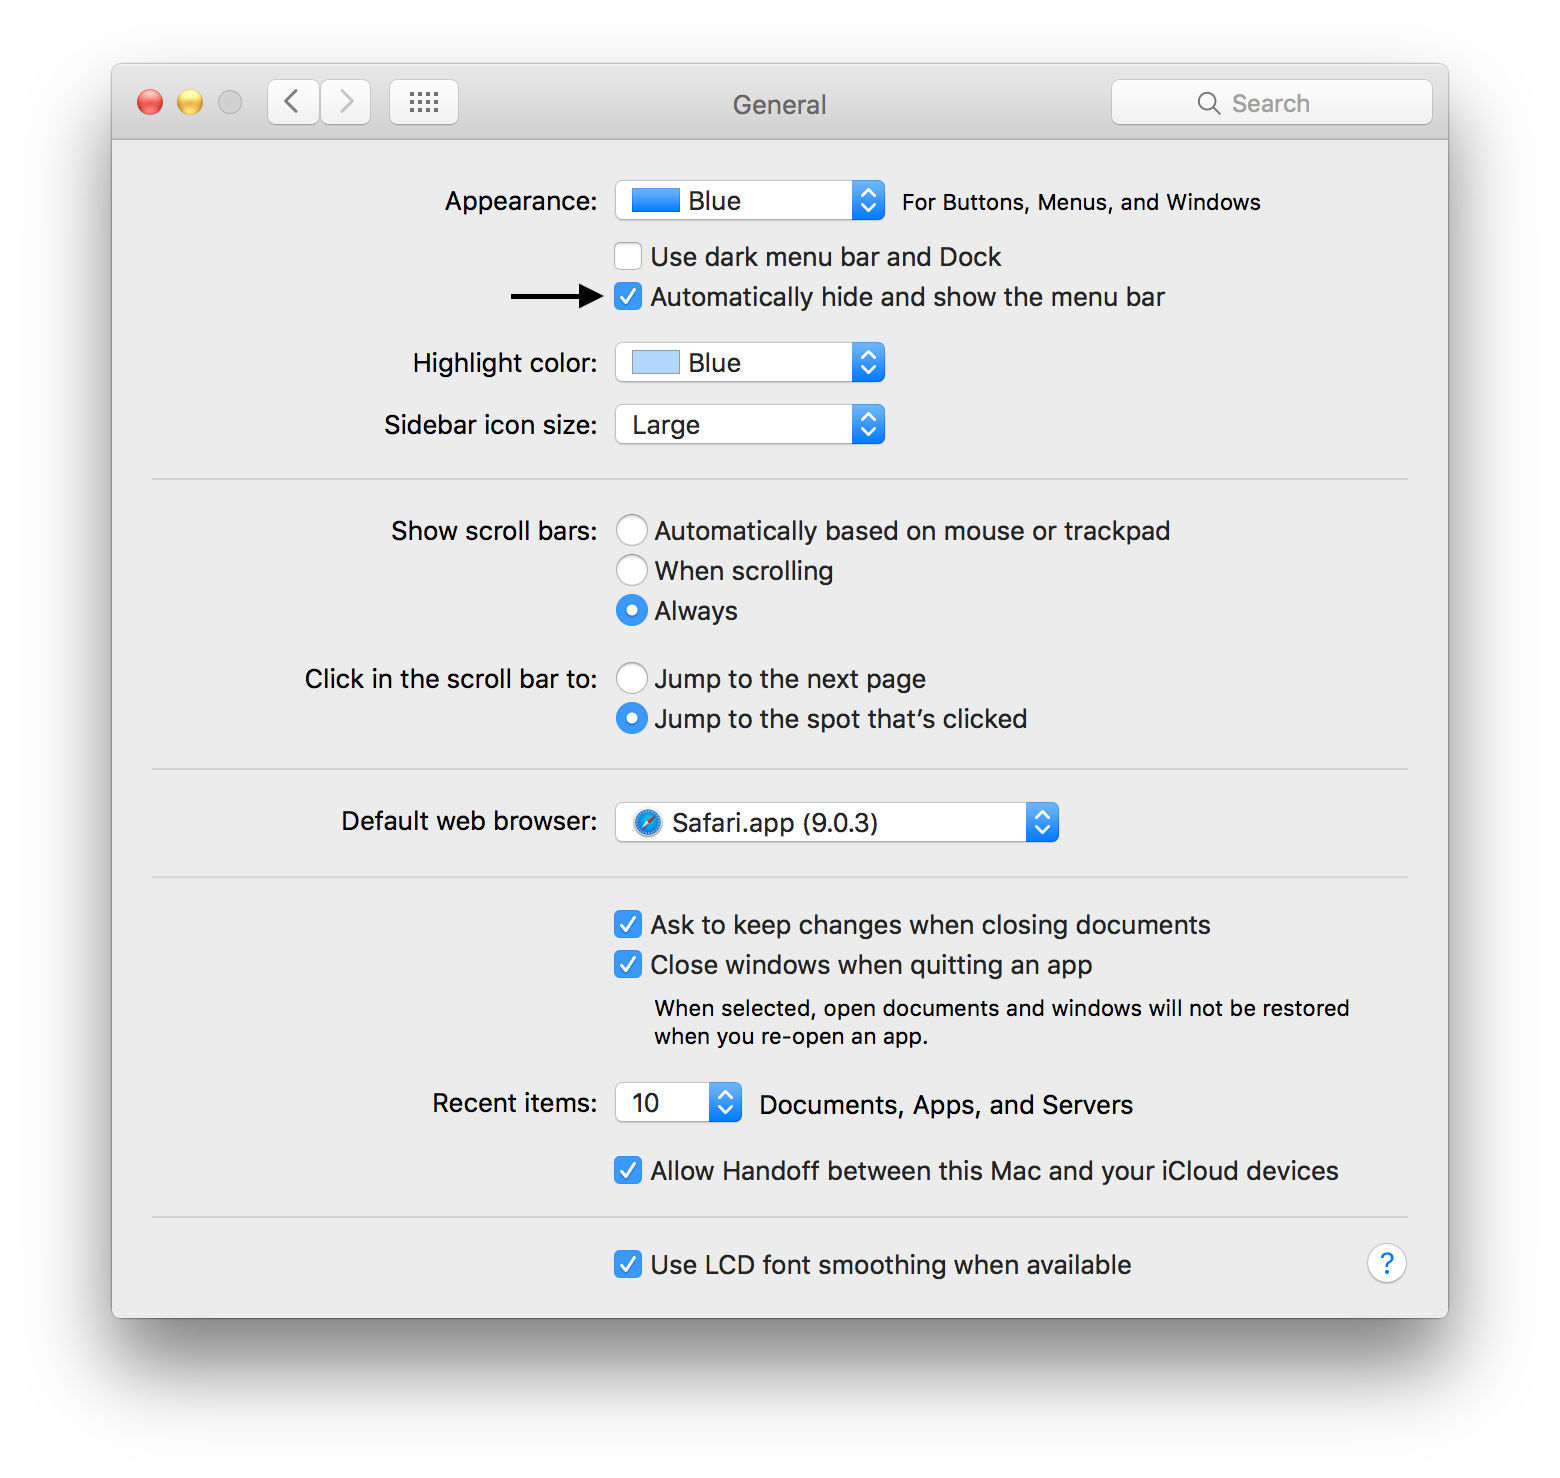Click the forward navigation arrow
The height and width of the screenshot is (1478, 1560).
click(346, 102)
